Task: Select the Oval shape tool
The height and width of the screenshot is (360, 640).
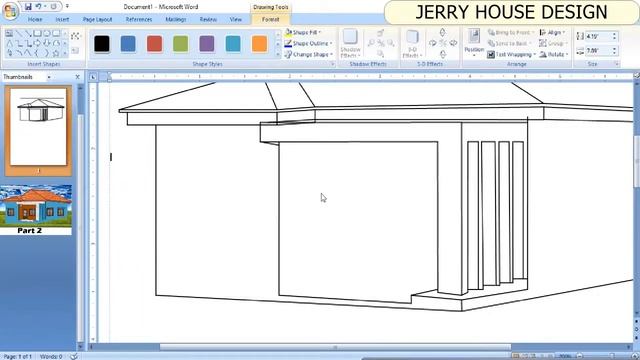Action: point(47,33)
